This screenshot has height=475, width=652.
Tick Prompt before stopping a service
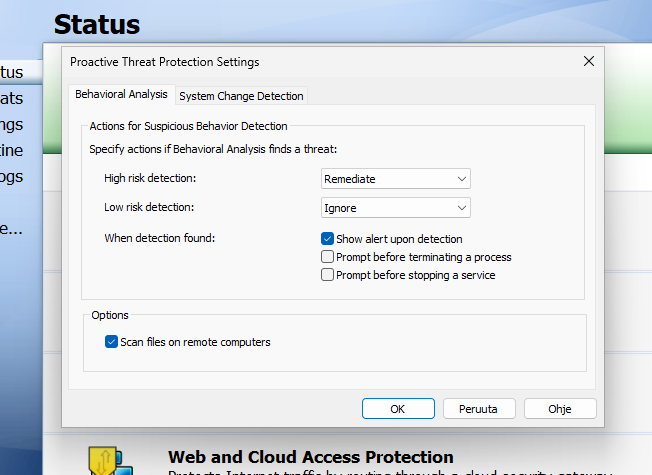327,275
